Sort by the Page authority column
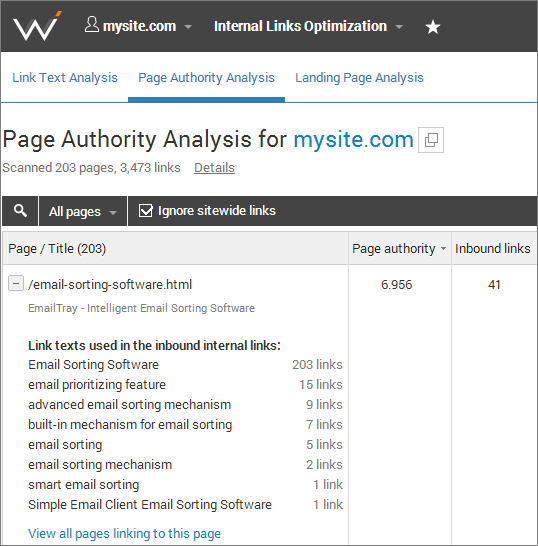 [x=399, y=249]
